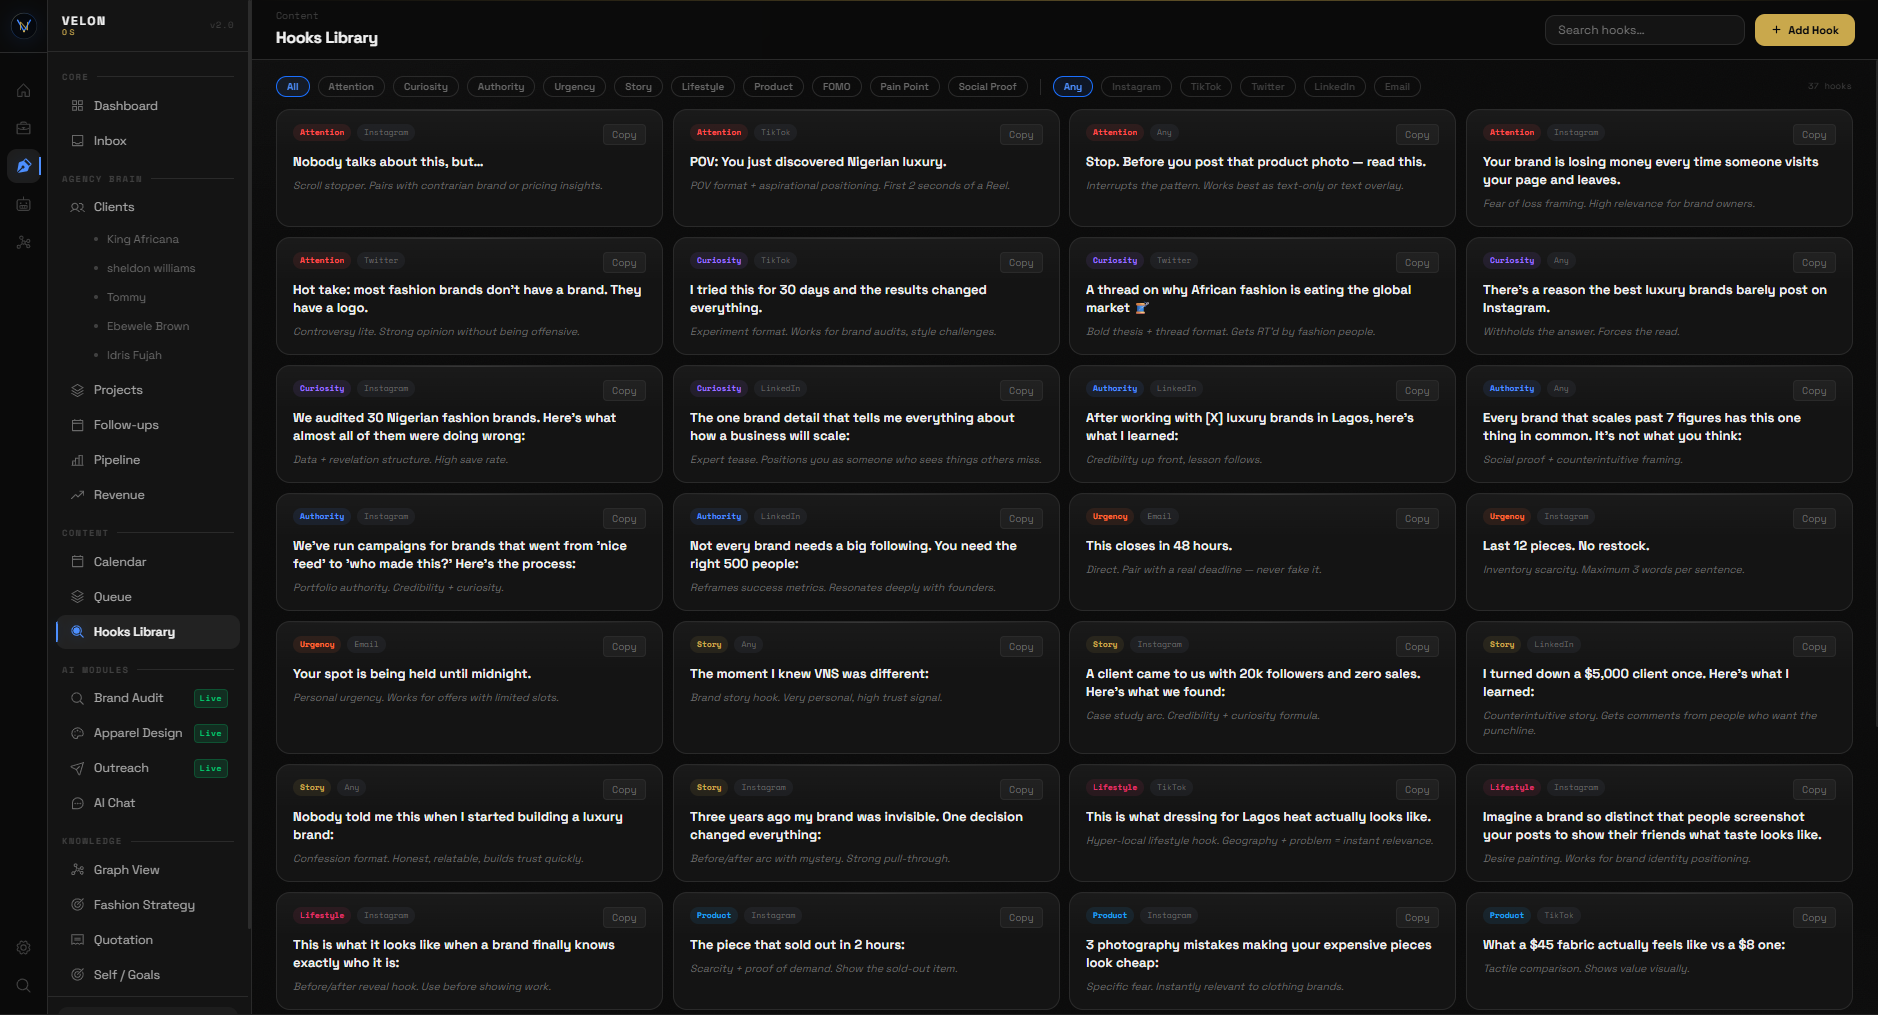The width and height of the screenshot is (1878, 1015).
Task: Select the active pen icon in the left rail
Action: pyautogui.click(x=24, y=166)
